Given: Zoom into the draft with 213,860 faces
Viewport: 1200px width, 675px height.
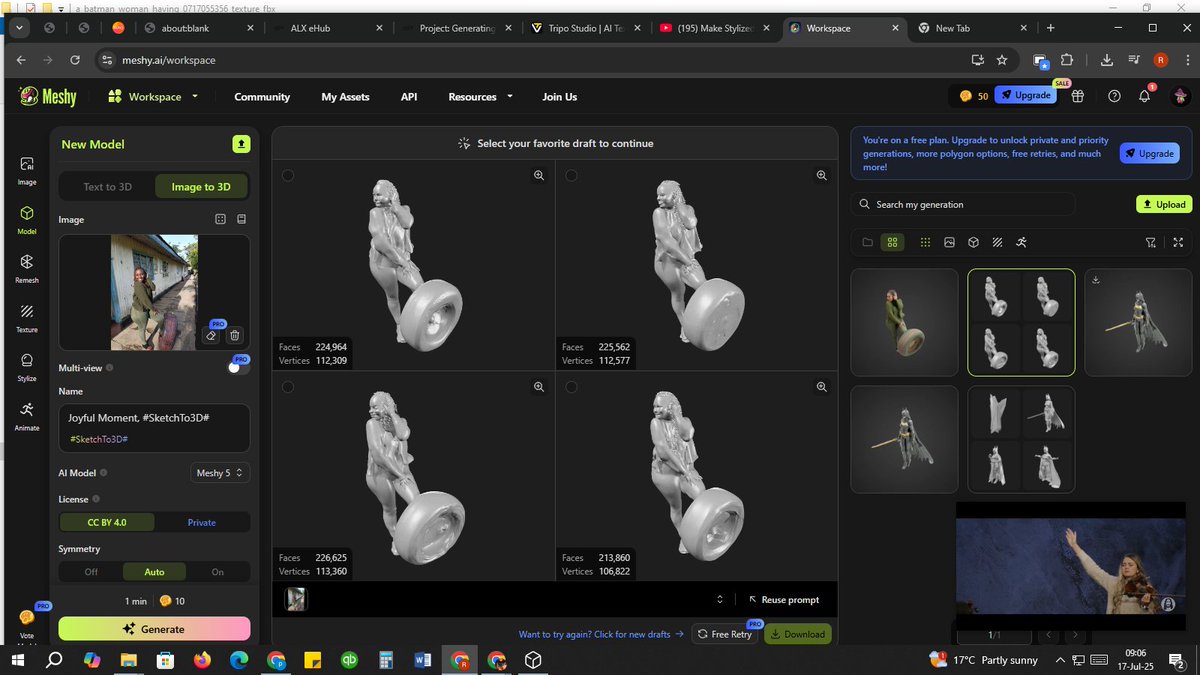Looking at the screenshot, I should coord(822,386).
